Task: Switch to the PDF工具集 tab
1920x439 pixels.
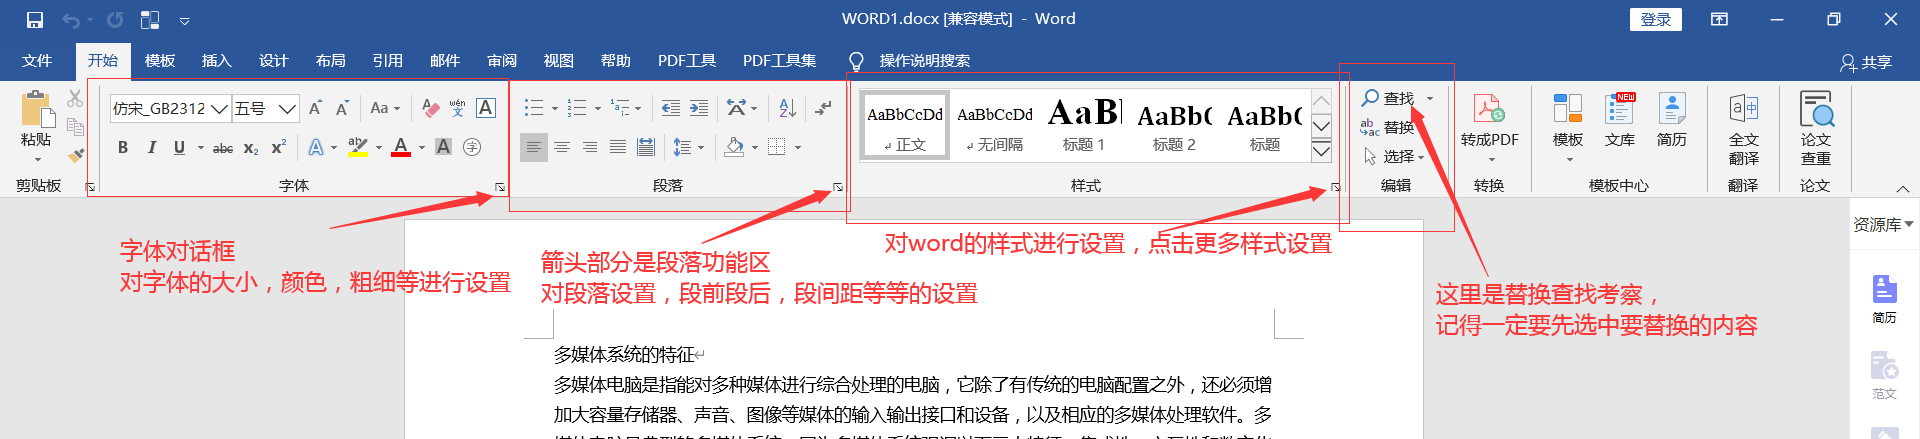Action: tap(779, 61)
